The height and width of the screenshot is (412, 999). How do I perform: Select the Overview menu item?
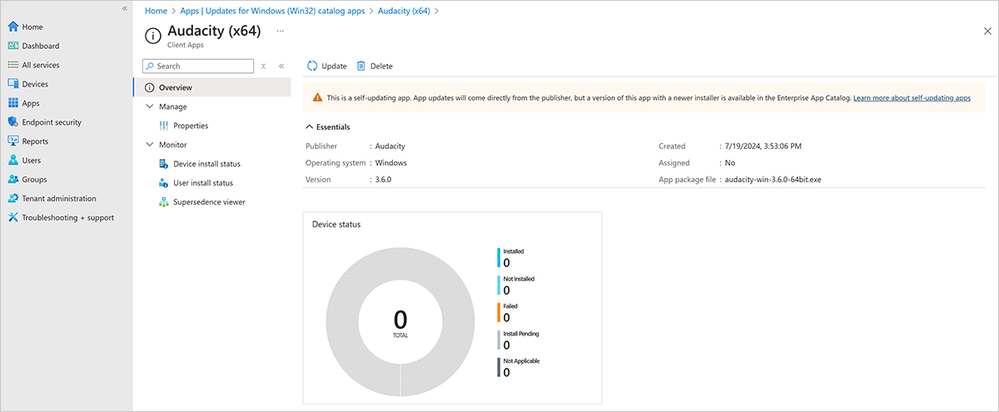pyautogui.click(x=175, y=87)
